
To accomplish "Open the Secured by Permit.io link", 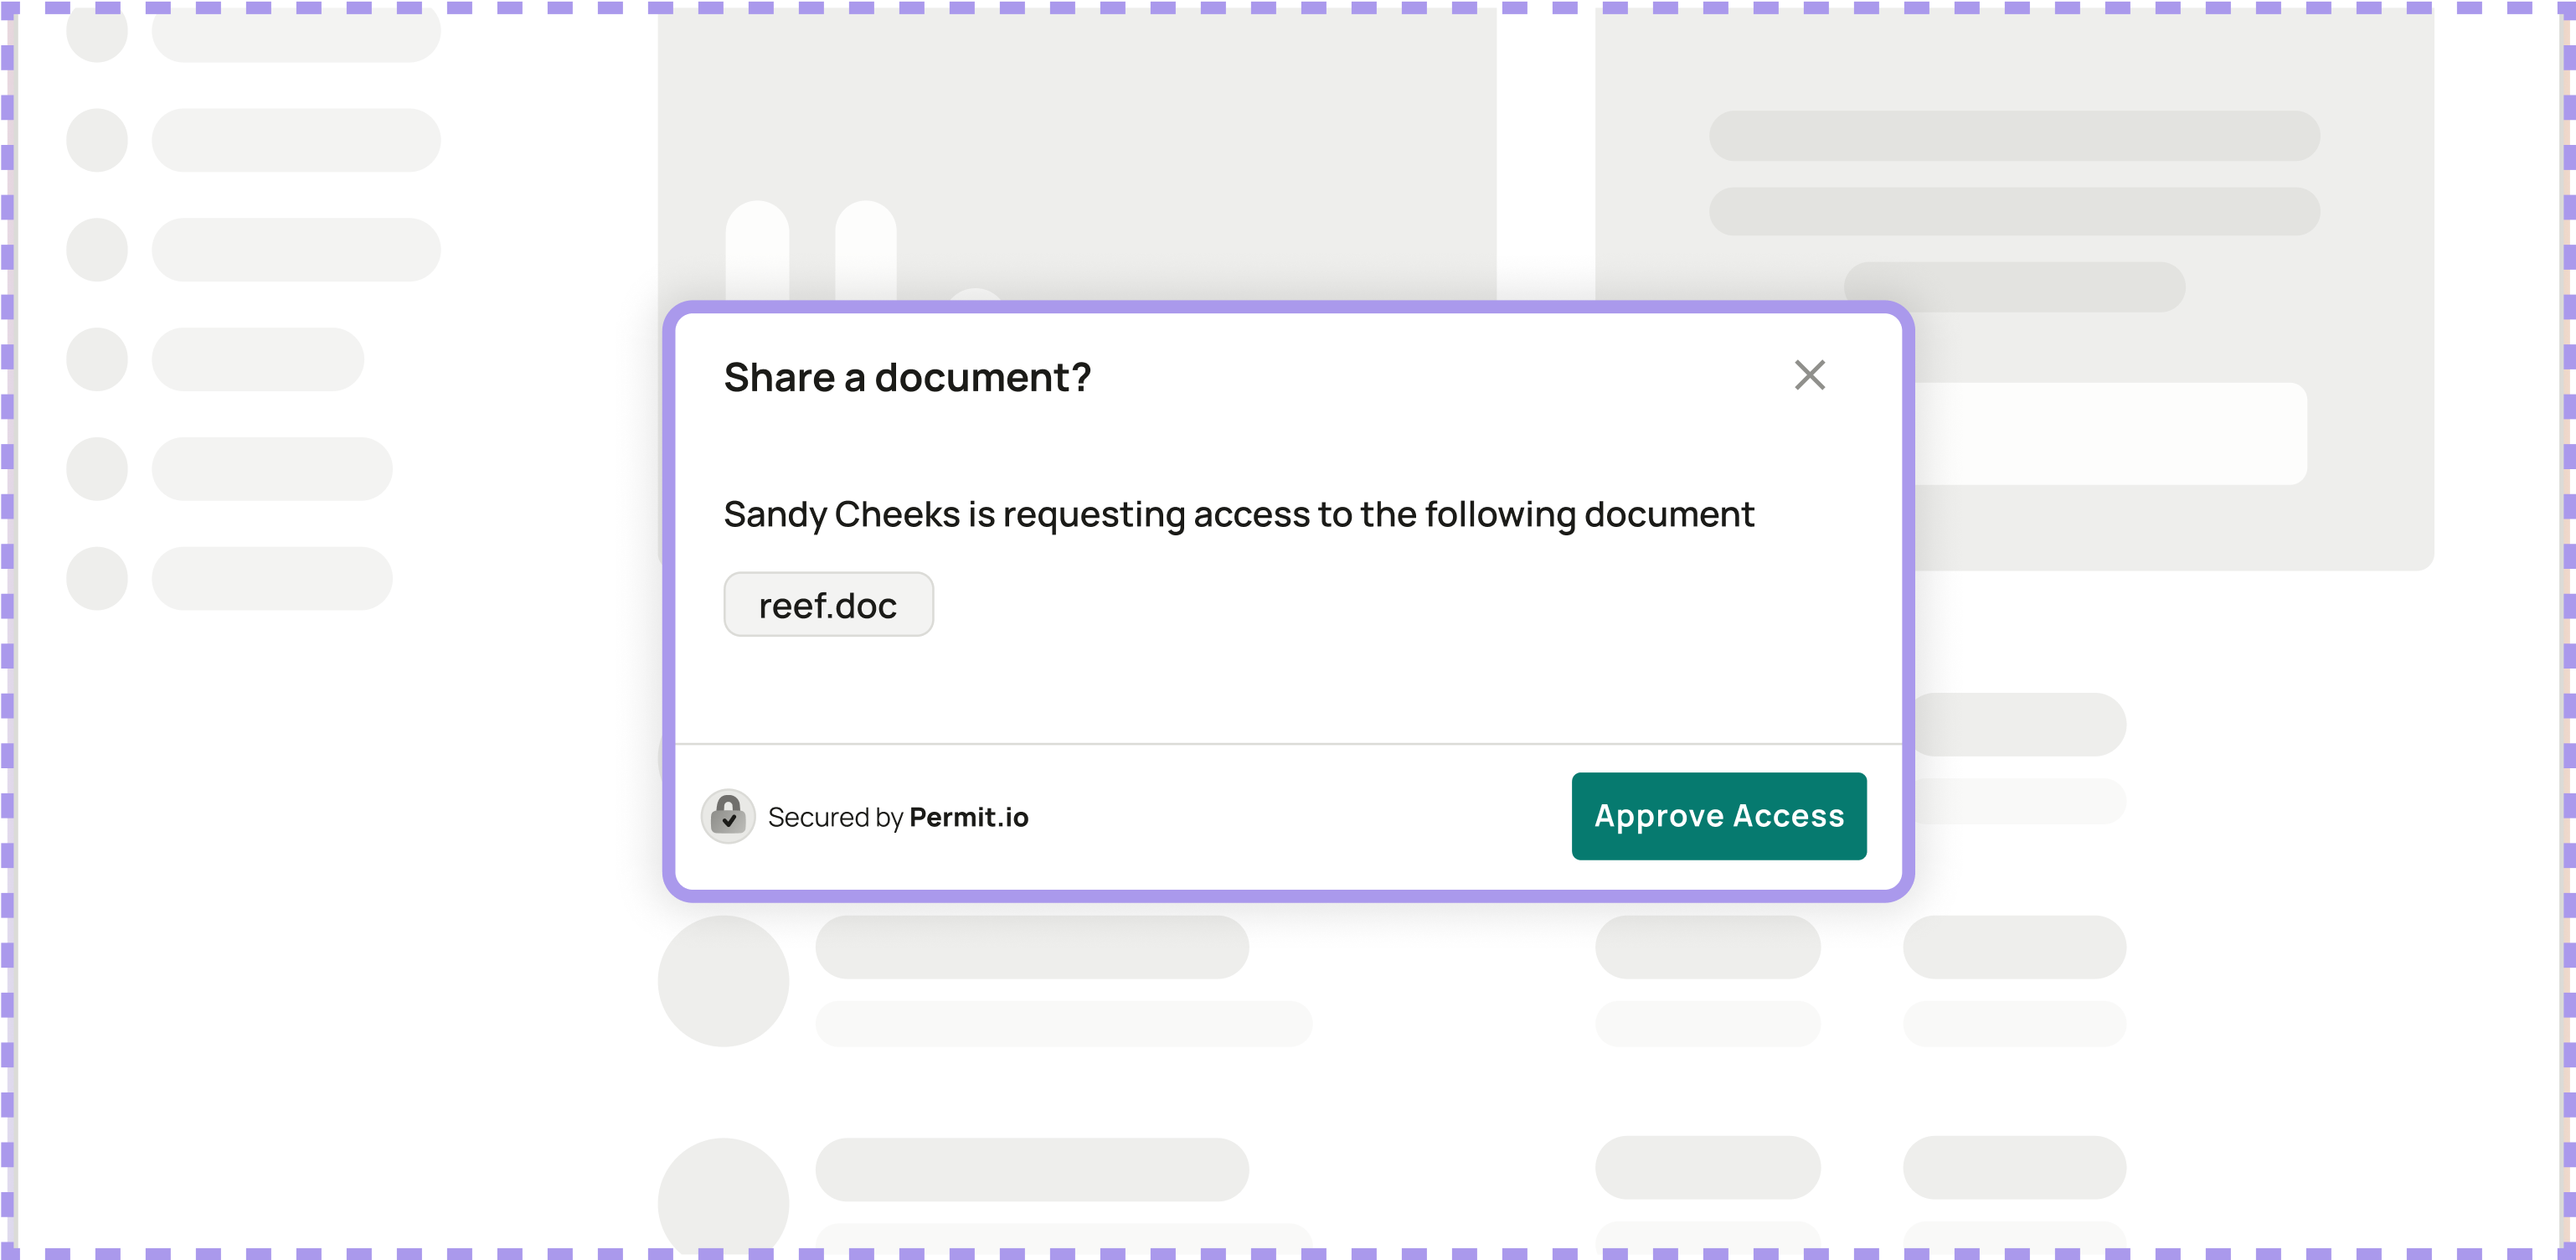I will (897, 818).
